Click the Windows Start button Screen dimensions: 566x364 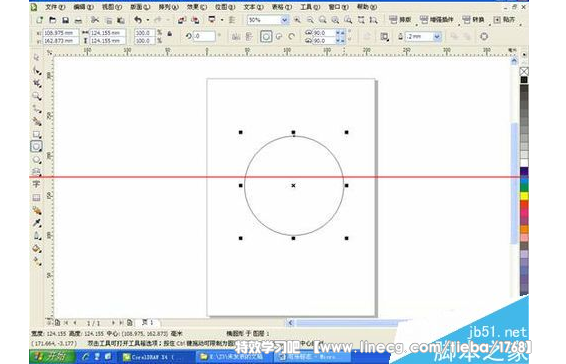tap(52, 357)
